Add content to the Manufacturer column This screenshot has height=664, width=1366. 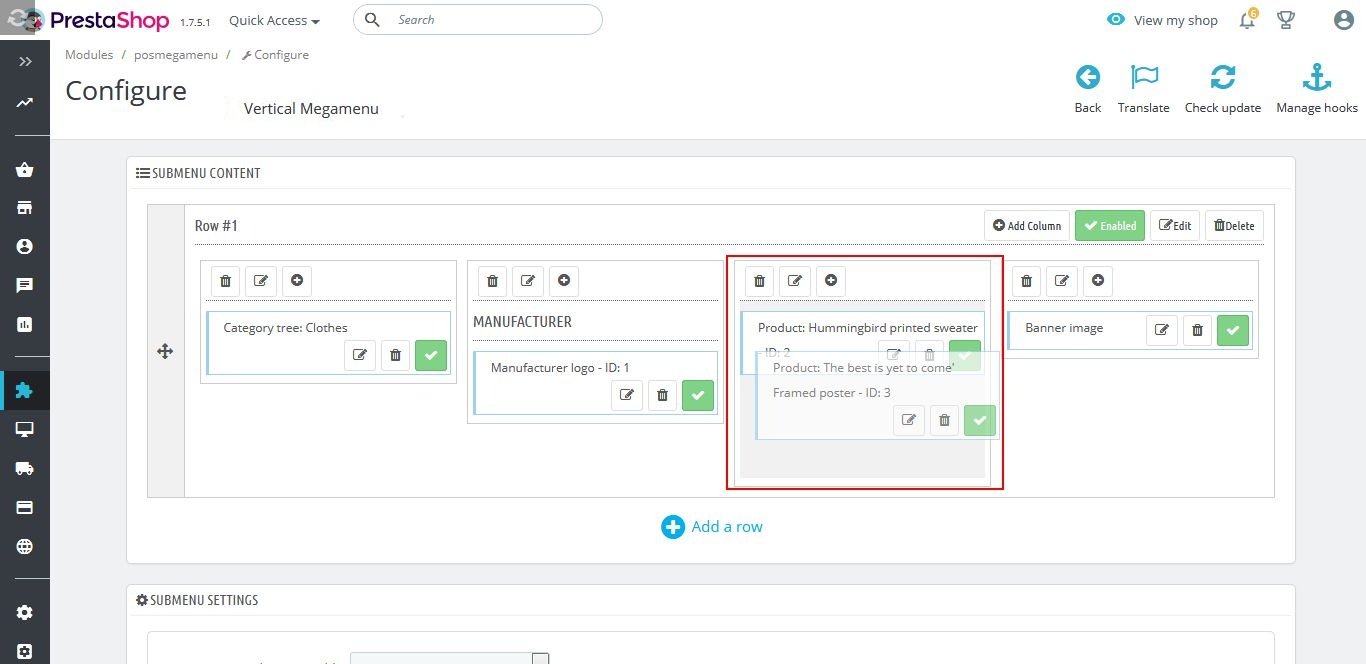[564, 281]
